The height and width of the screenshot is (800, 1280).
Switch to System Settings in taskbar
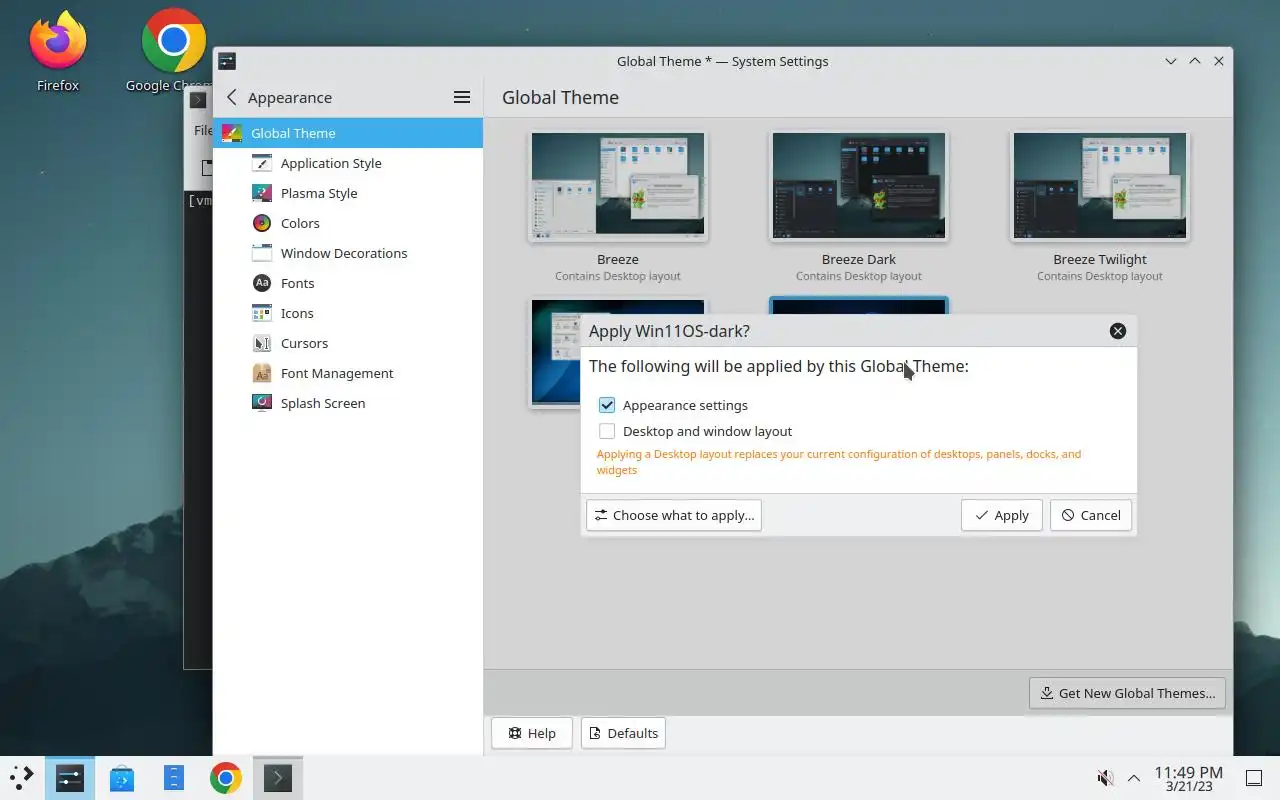[70, 777]
